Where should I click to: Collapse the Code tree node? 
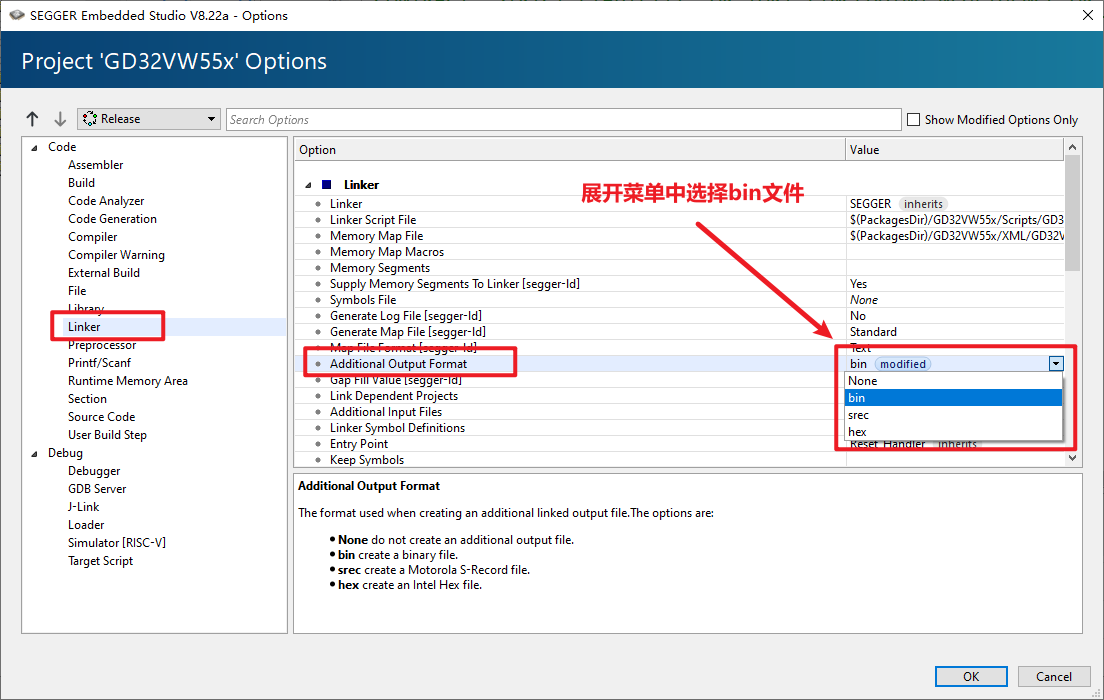pyautogui.click(x=34, y=147)
